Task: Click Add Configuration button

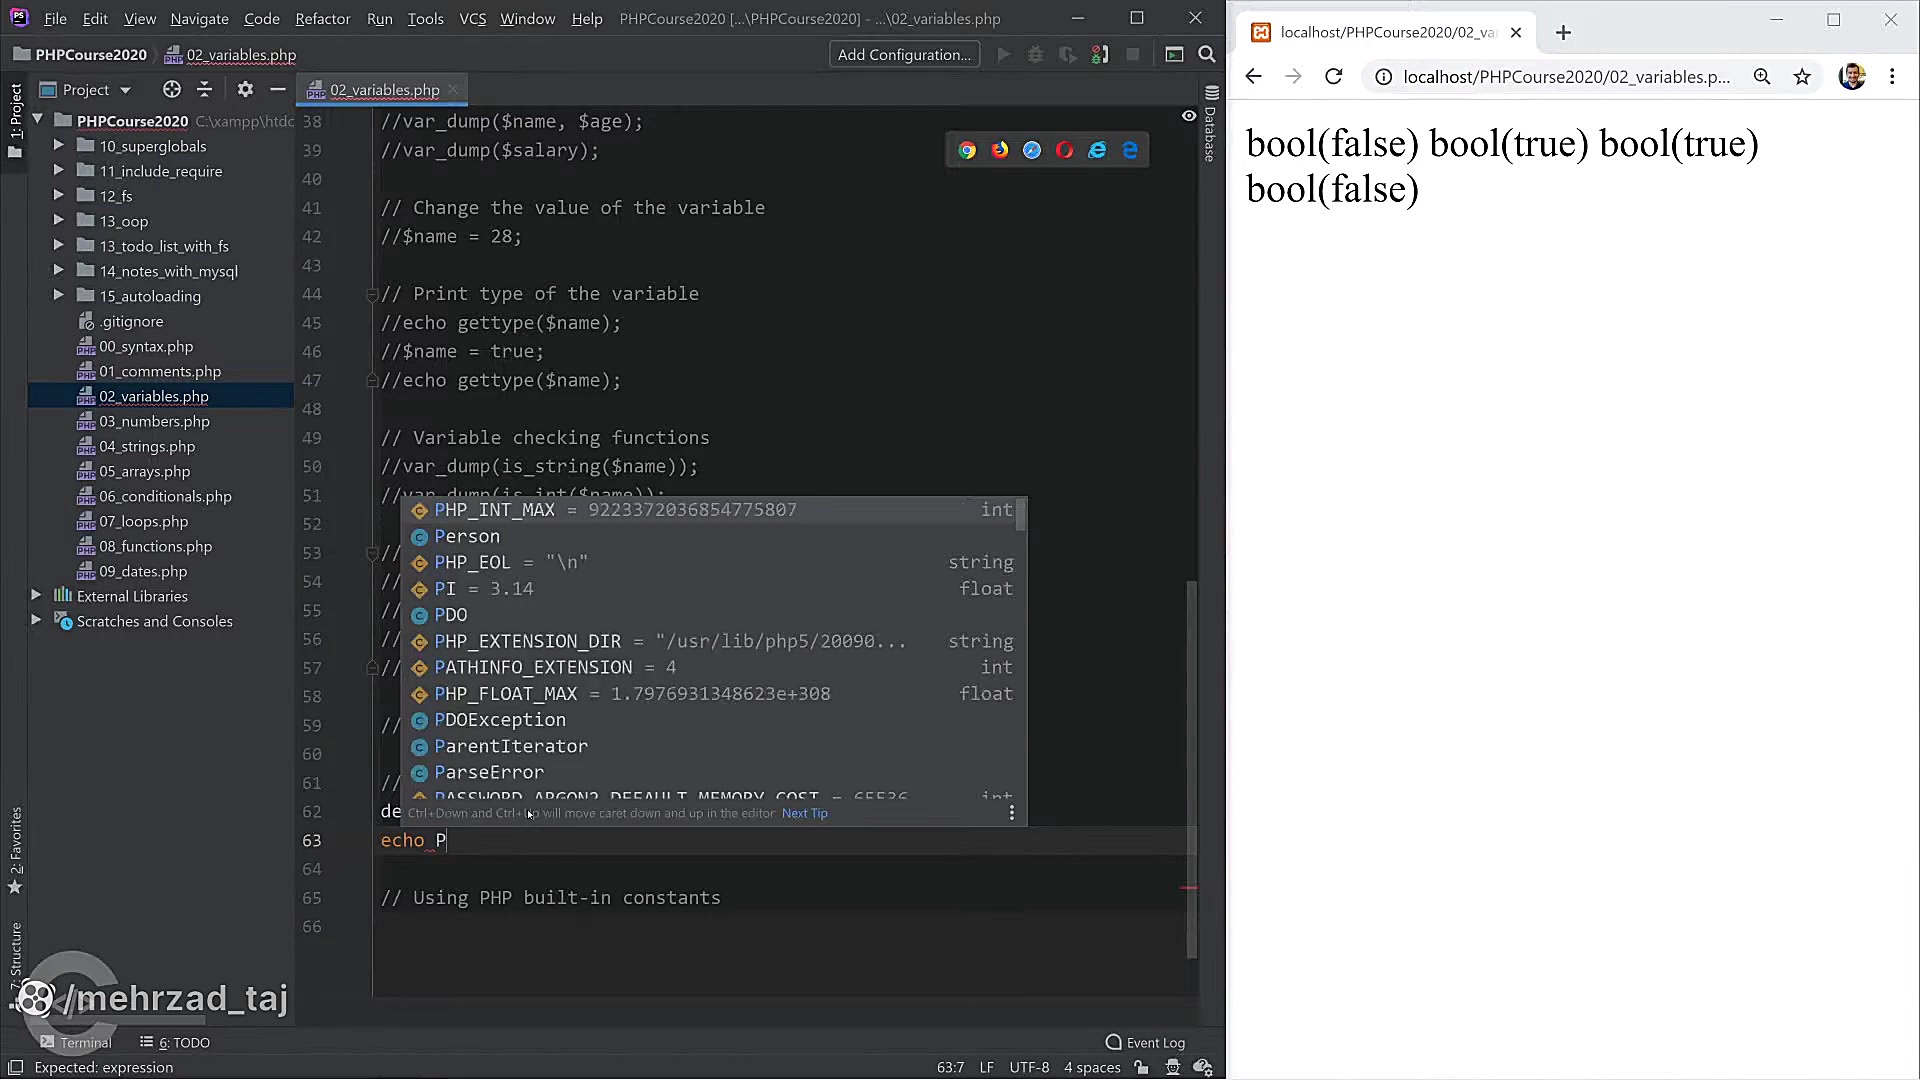Action: pos(904,54)
